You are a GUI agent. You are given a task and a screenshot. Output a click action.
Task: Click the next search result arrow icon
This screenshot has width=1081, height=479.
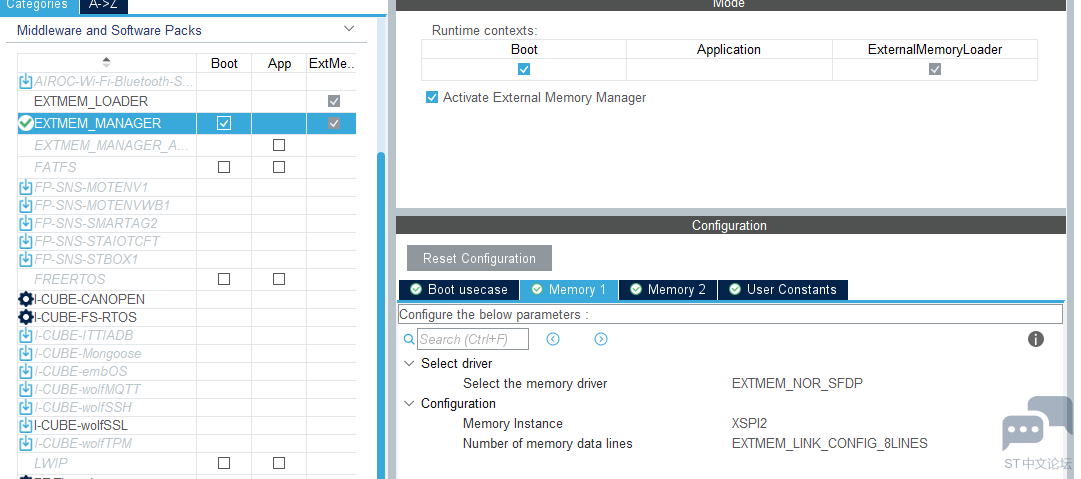coord(601,339)
